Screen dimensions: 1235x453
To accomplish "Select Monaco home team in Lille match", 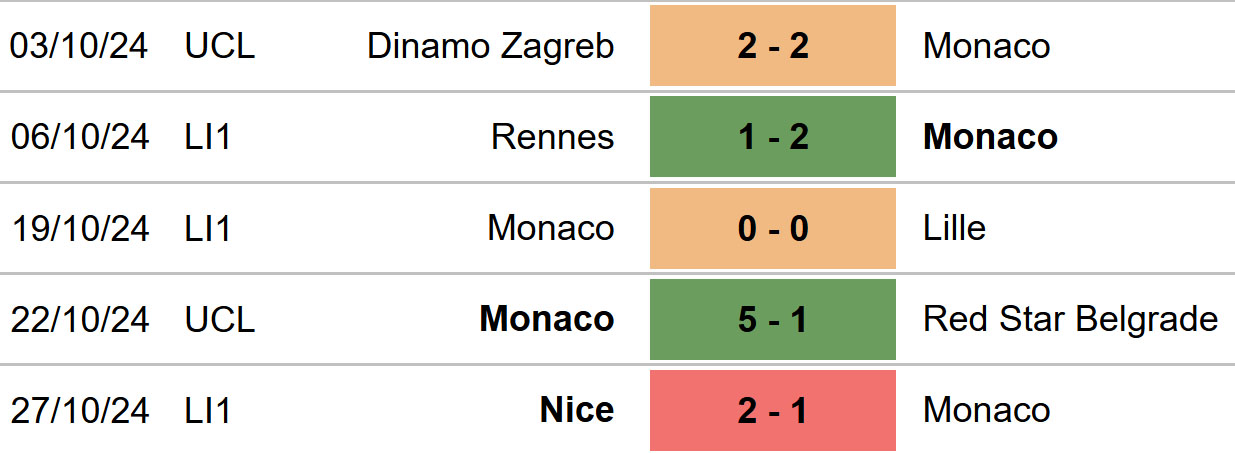I will pyautogui.click(x=551, y=228).
